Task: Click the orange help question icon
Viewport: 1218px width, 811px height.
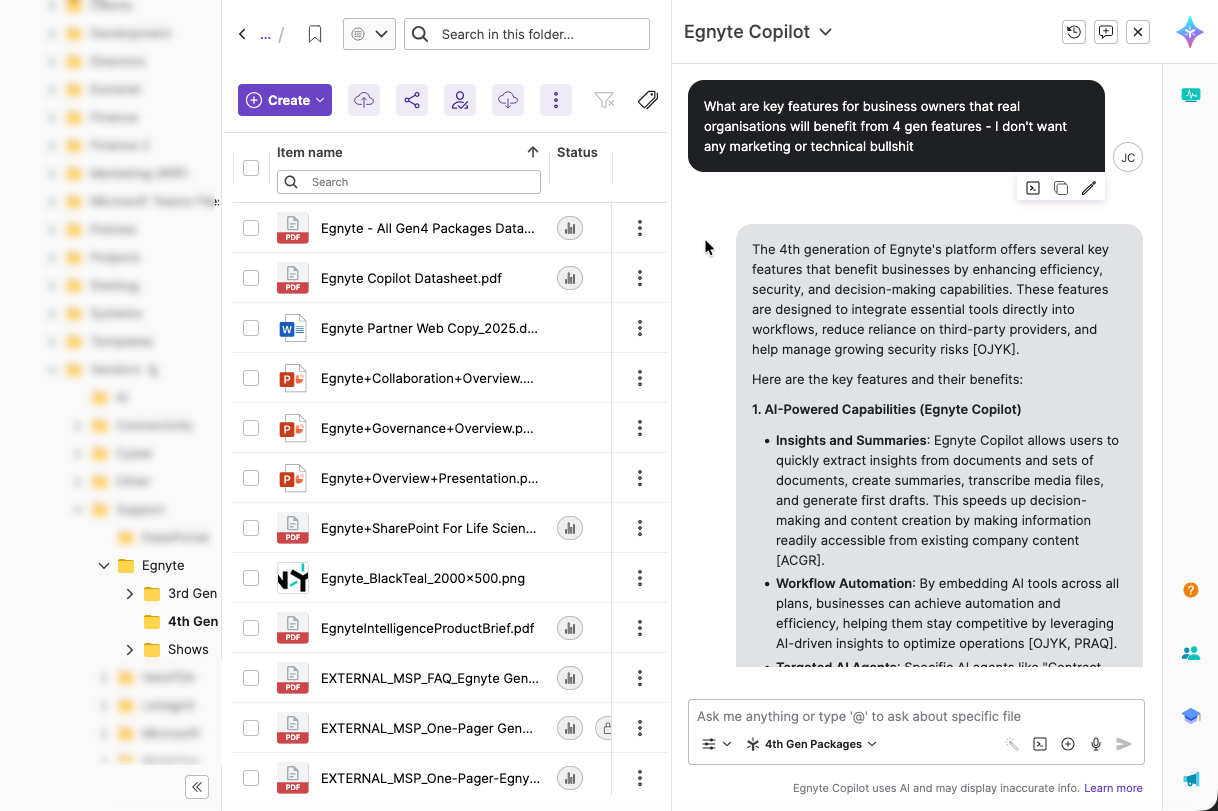Action: (1191, 590)
